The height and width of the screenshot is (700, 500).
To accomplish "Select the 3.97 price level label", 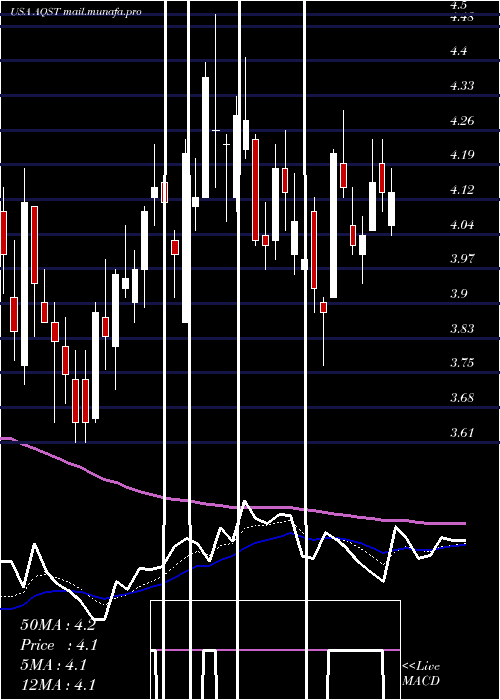I will coord(462,258).
